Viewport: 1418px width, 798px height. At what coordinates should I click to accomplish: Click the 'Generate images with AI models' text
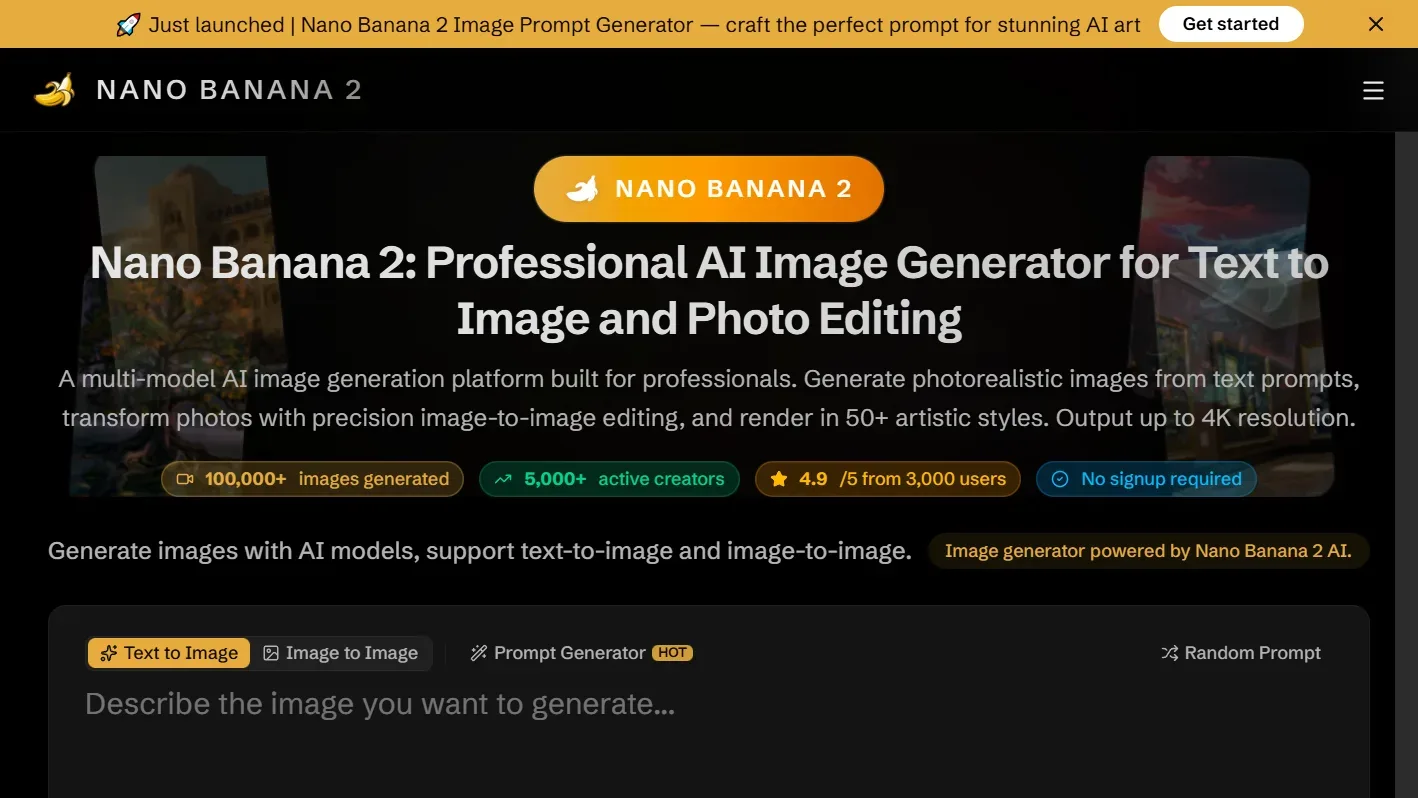click(x=480, y=551)
